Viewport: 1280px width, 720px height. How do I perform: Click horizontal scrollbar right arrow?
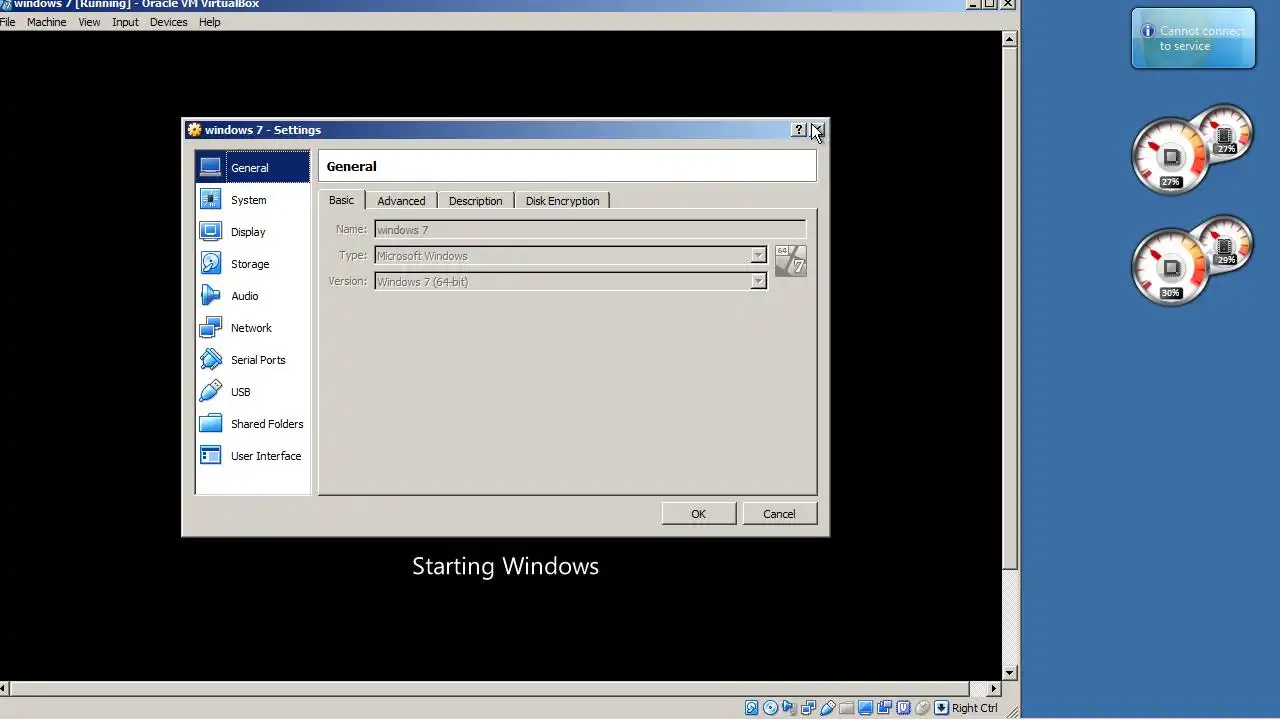pos(993,689)
